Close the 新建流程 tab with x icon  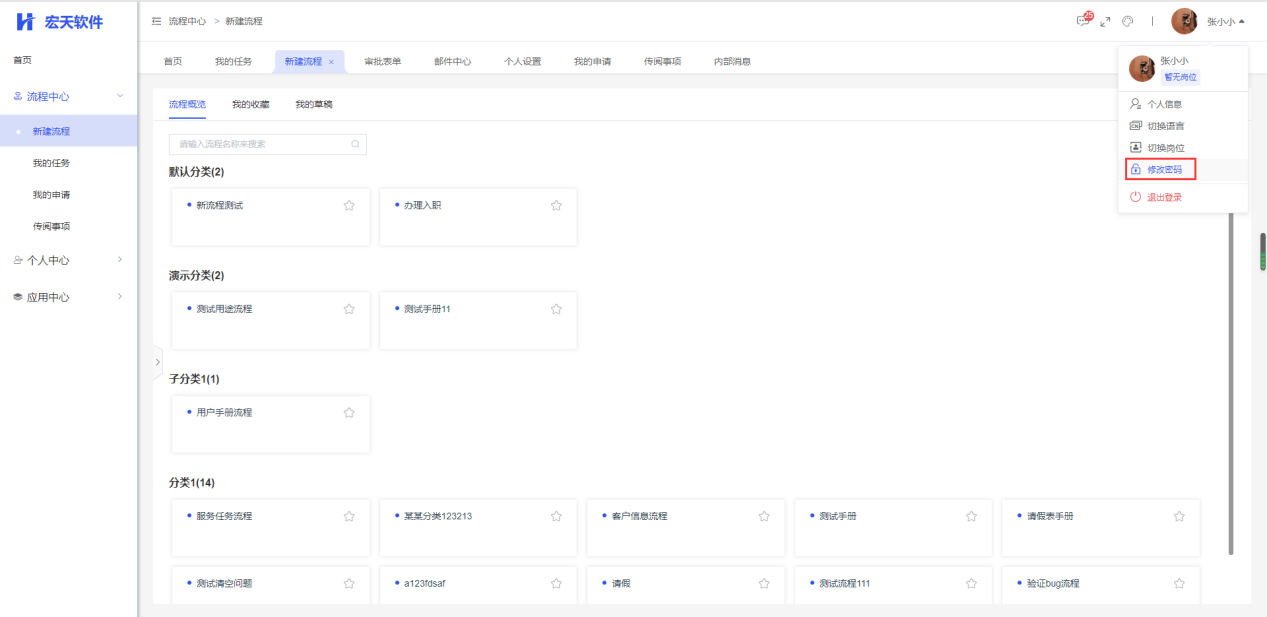pos(331,62)
